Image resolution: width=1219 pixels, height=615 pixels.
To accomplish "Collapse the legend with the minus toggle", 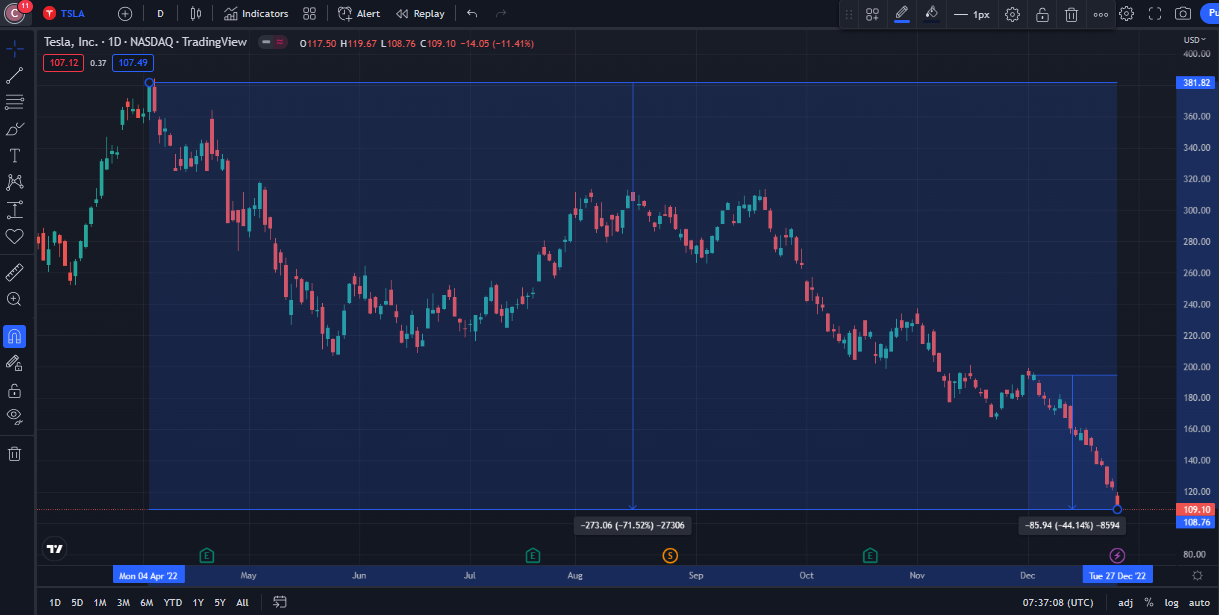I will (x=265, y=43).
